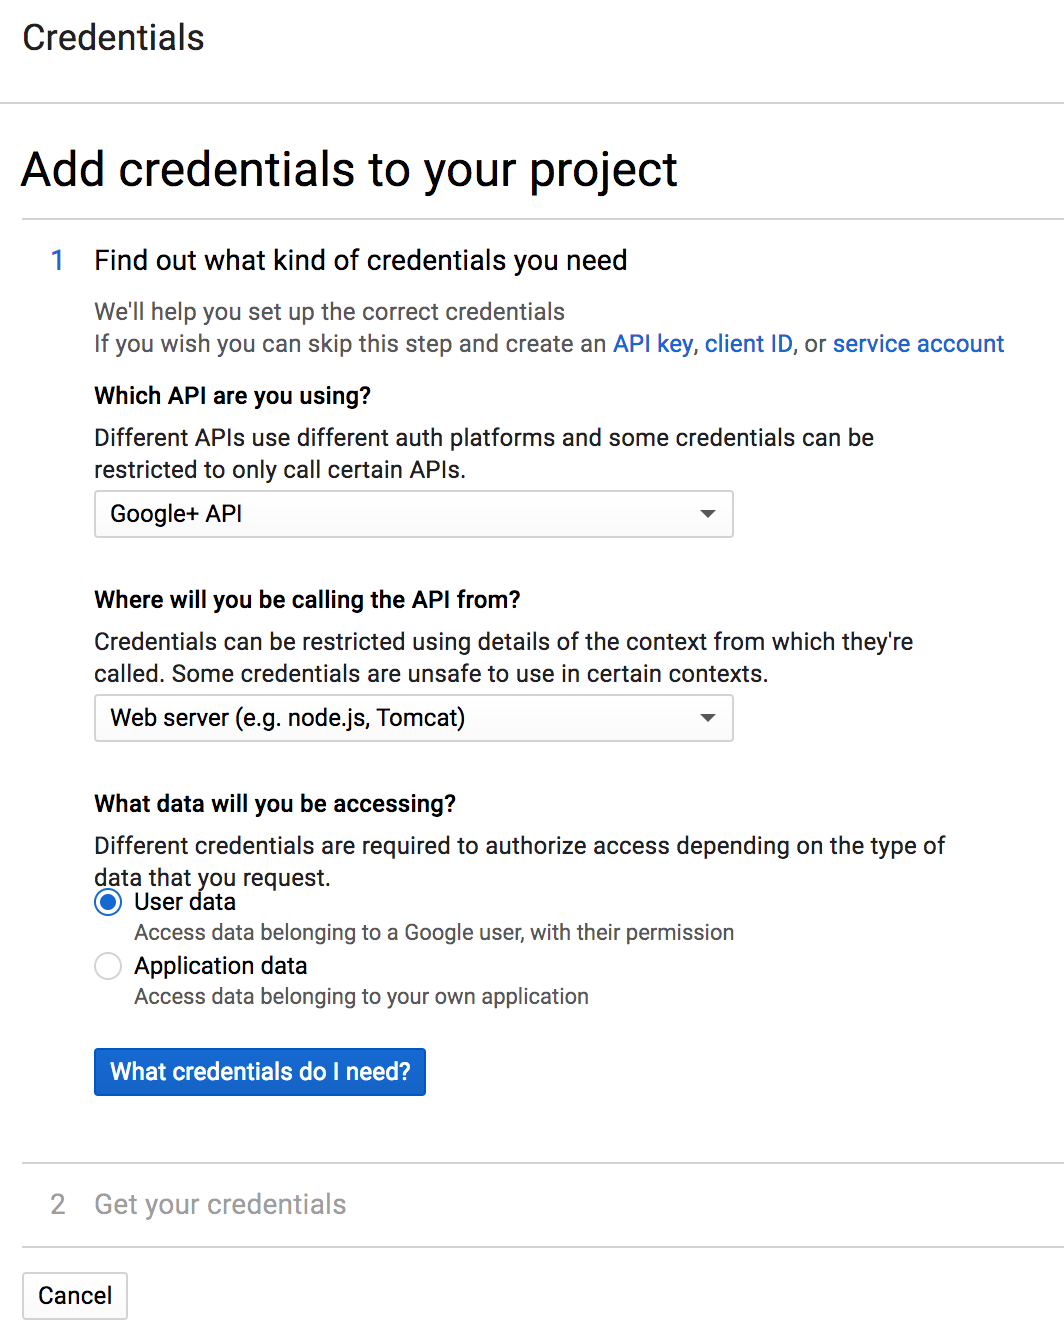The width and height of the screenshot is (1064, 1338).
Task: Click "Add credentials to your project" heading
Action: (349, 169)
